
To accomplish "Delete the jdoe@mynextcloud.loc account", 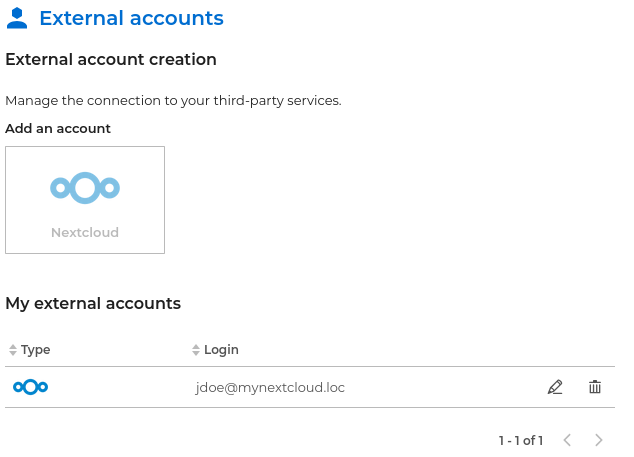I will click(595, 387).
